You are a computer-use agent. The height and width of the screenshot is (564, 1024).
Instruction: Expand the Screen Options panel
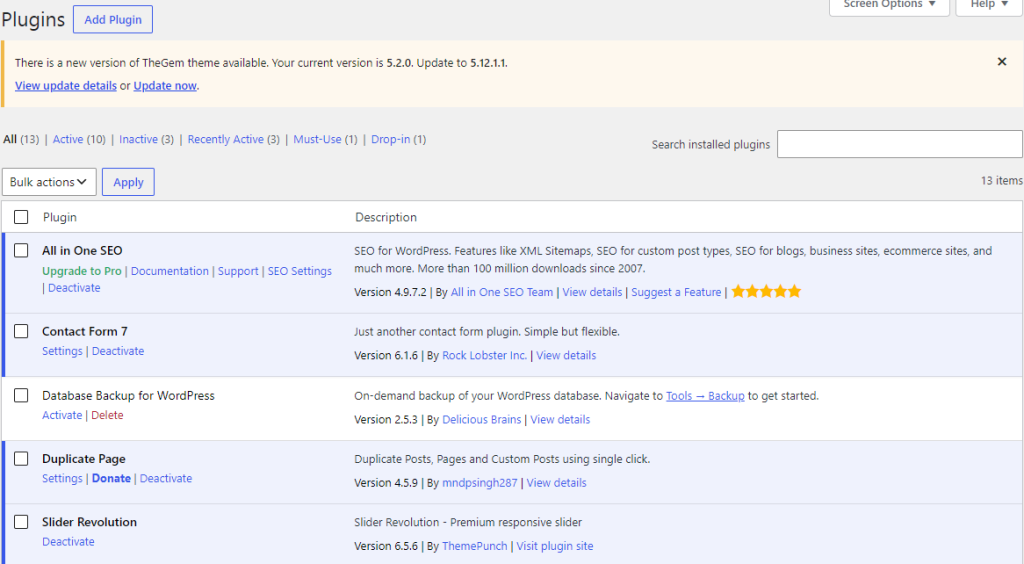[889, 5]
